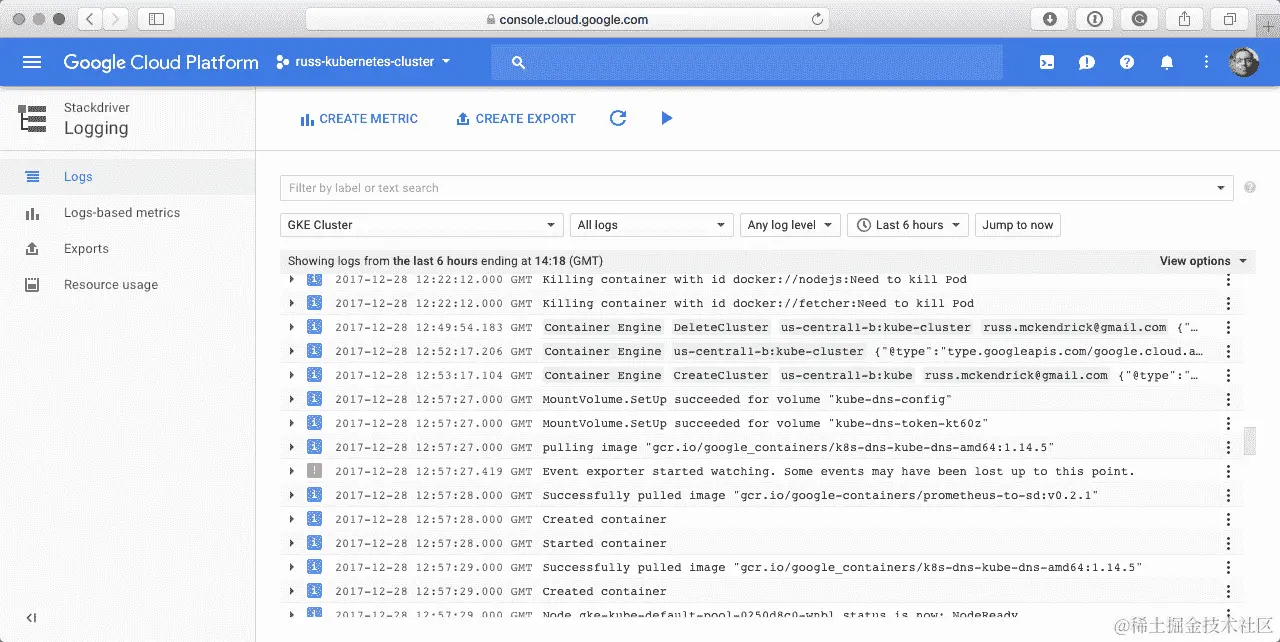The width and height of the screenshot is (1280, 642).
Task: Expand the Started container log entry
Action: click(x=292, y=543)
